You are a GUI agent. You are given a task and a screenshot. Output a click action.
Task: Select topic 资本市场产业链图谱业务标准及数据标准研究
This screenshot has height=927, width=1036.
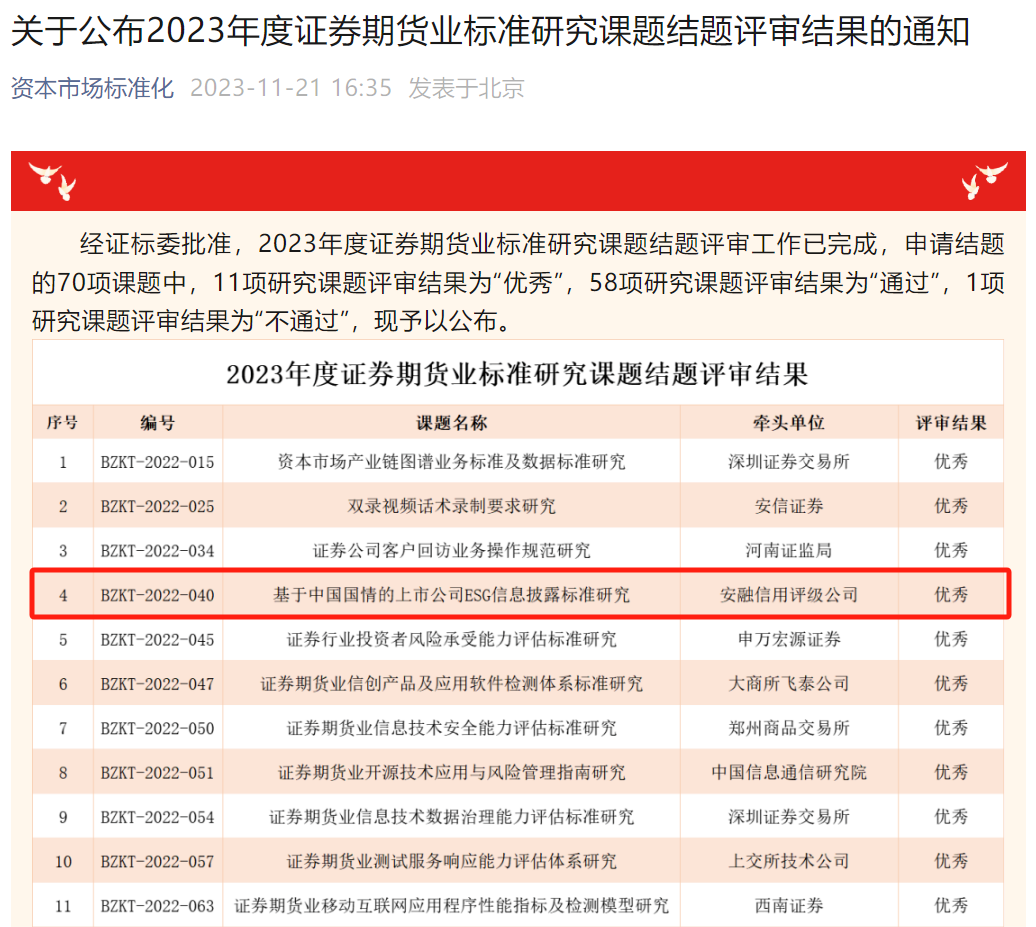click(451, 461)
